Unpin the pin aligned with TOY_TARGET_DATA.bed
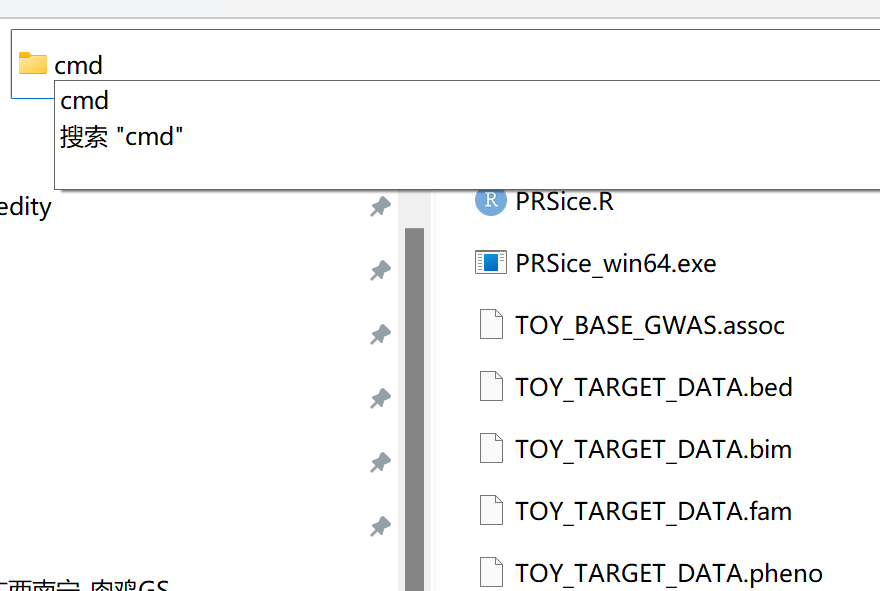 coord(380,398)
